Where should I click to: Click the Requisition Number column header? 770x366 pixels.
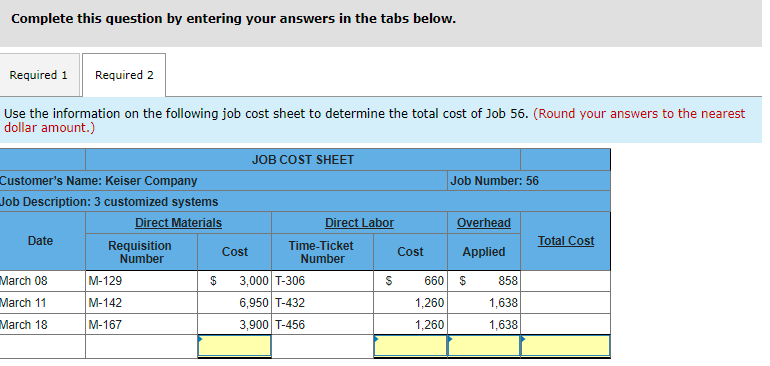click(141, 252)
